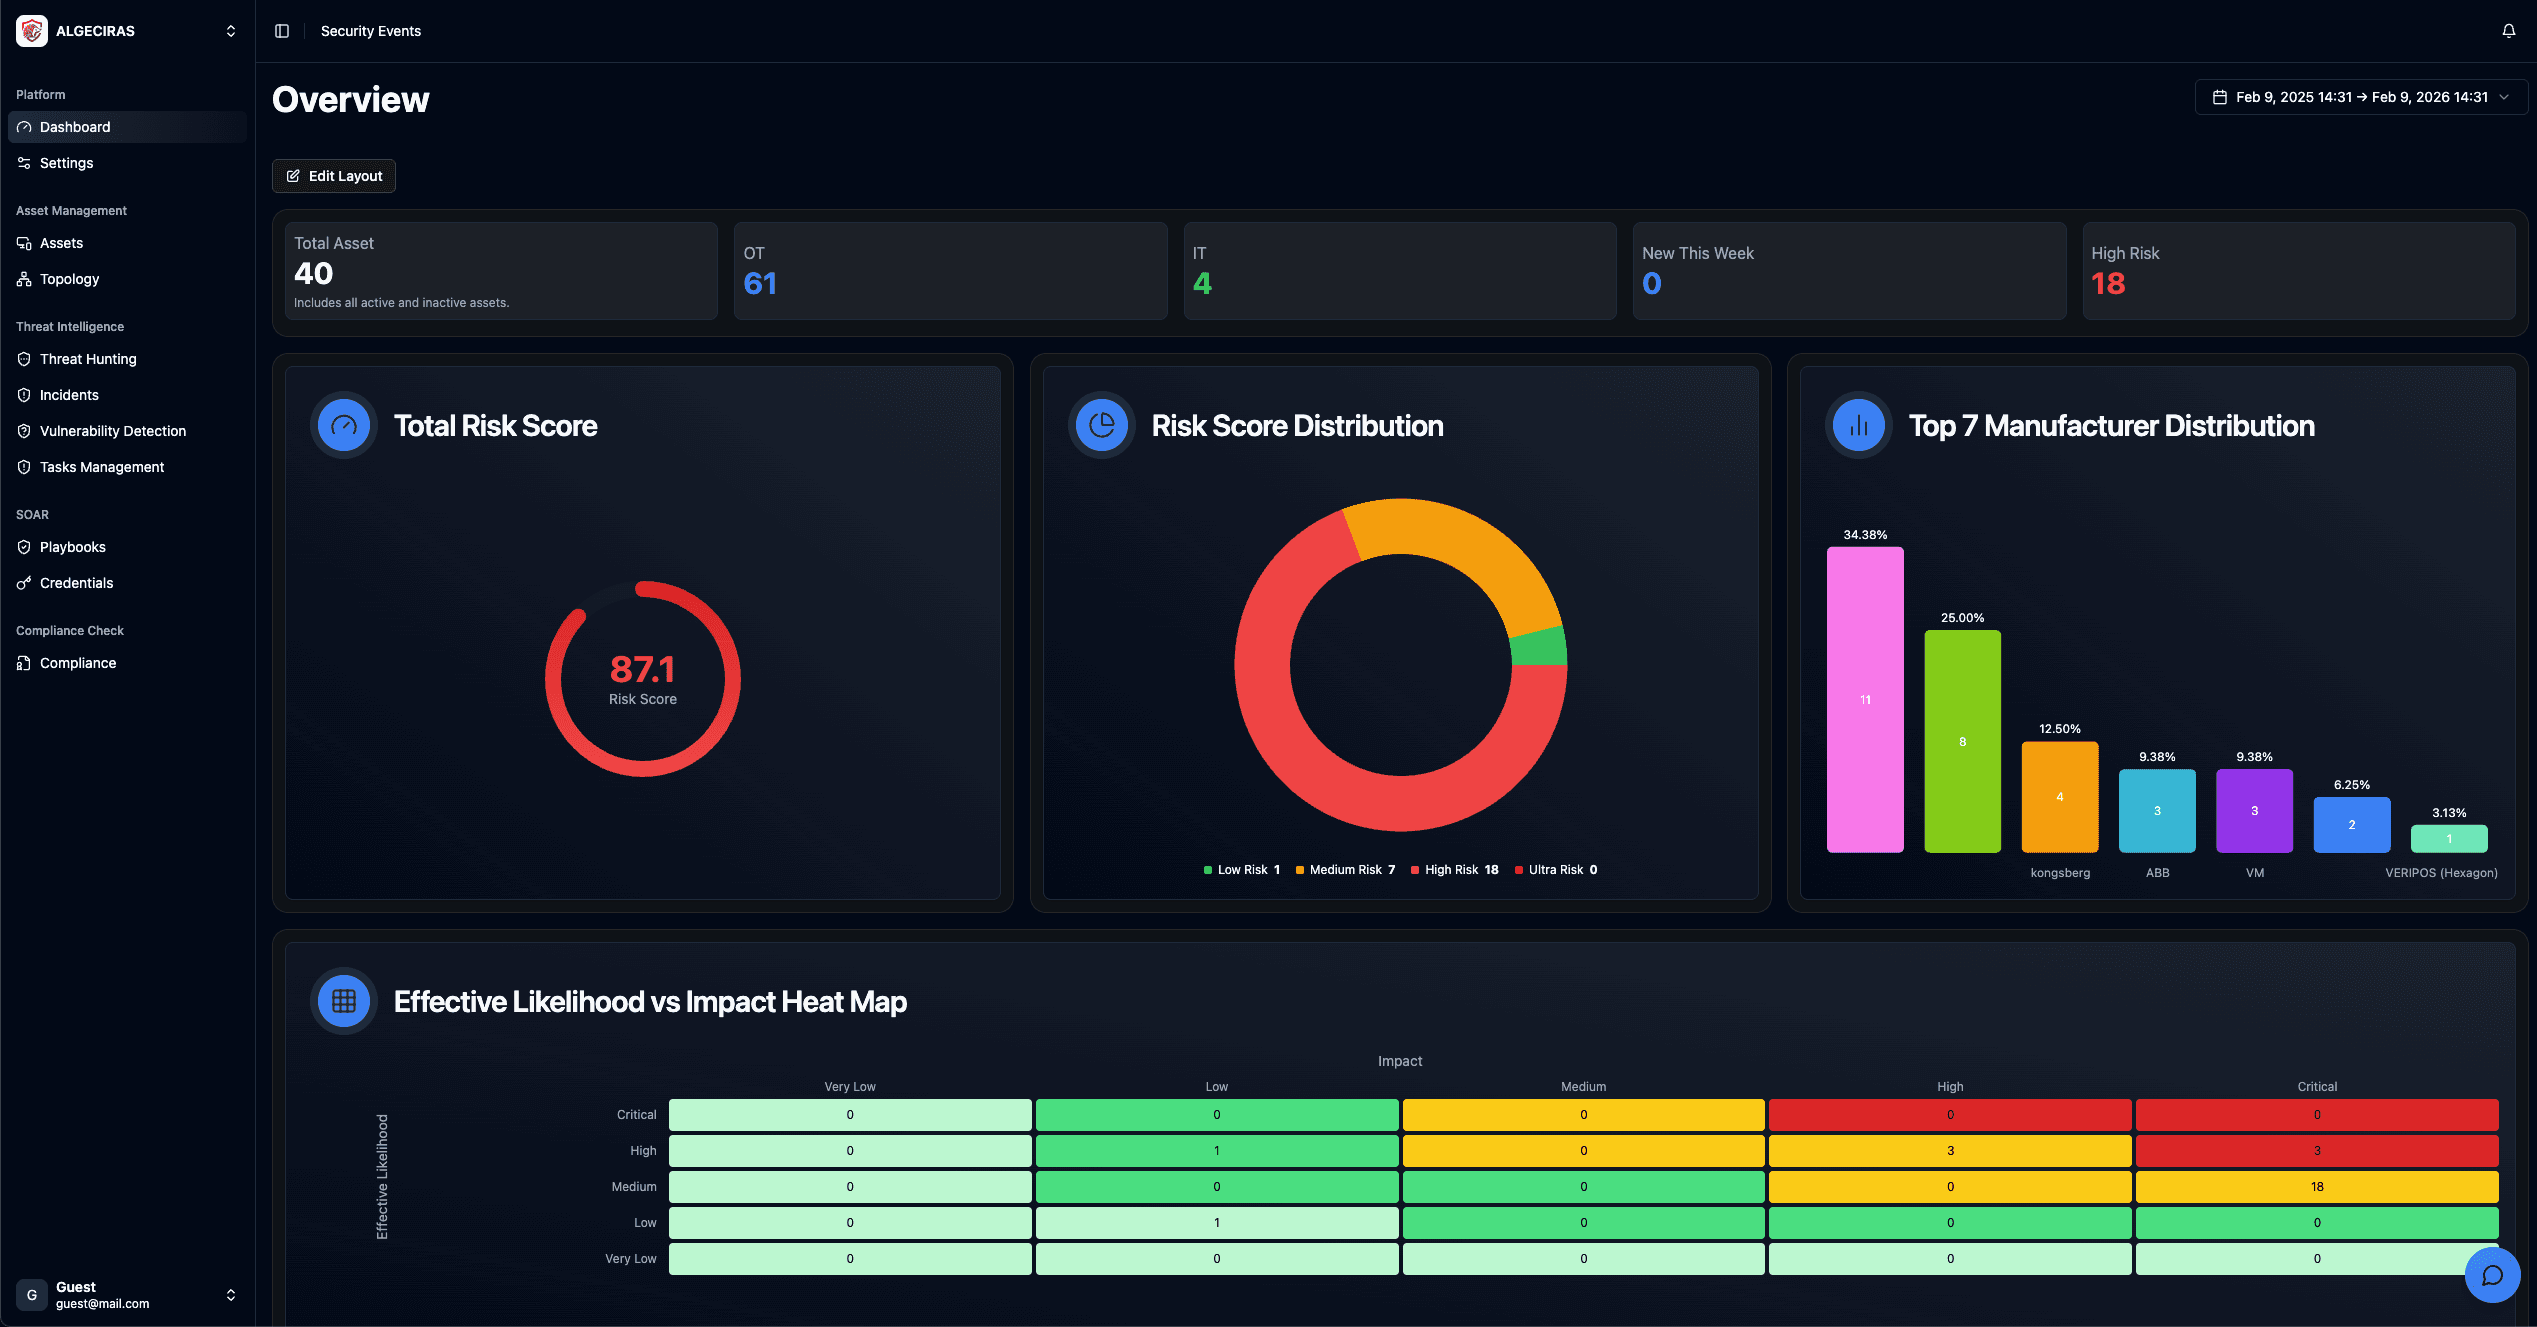Click the Total Risk Score gauge icon
Screen dimensions: 2537x1327
coord(343,425)
